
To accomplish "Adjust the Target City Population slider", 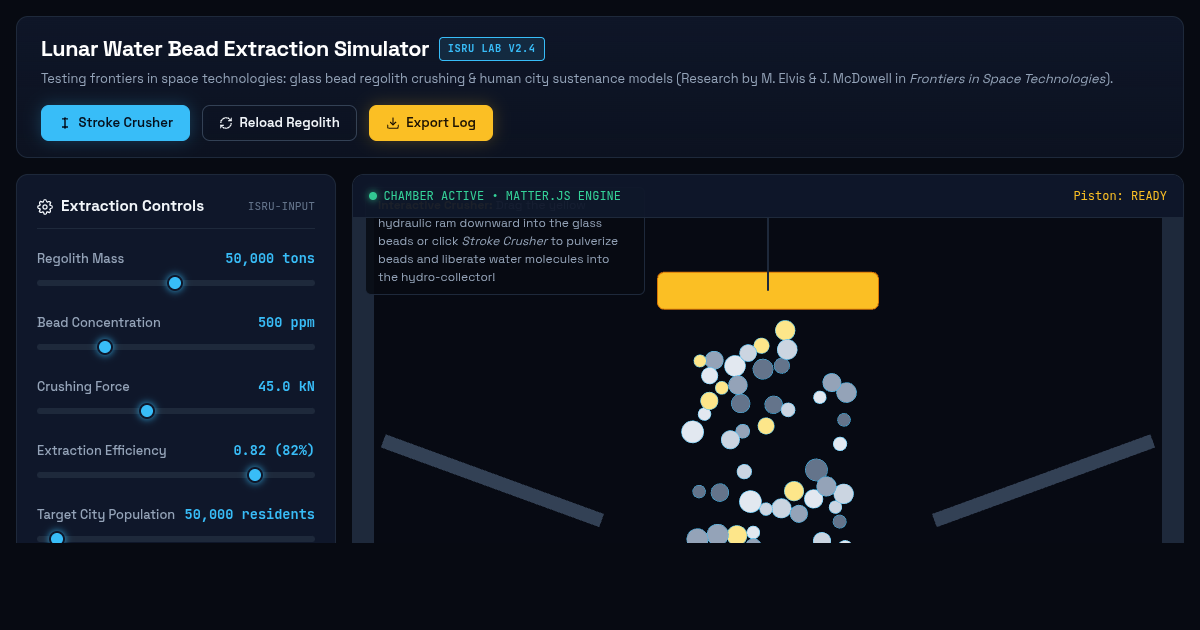I will click(176, 538).
